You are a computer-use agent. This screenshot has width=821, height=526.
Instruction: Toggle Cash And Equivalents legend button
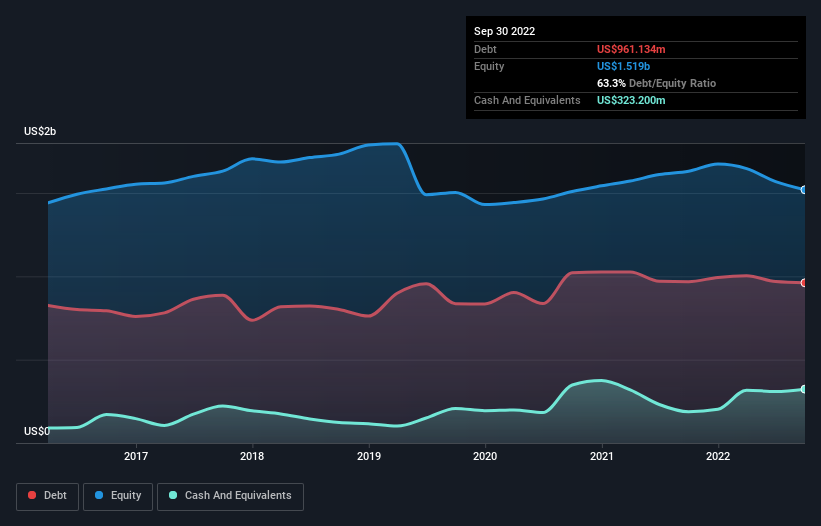(x=230, y=496)
